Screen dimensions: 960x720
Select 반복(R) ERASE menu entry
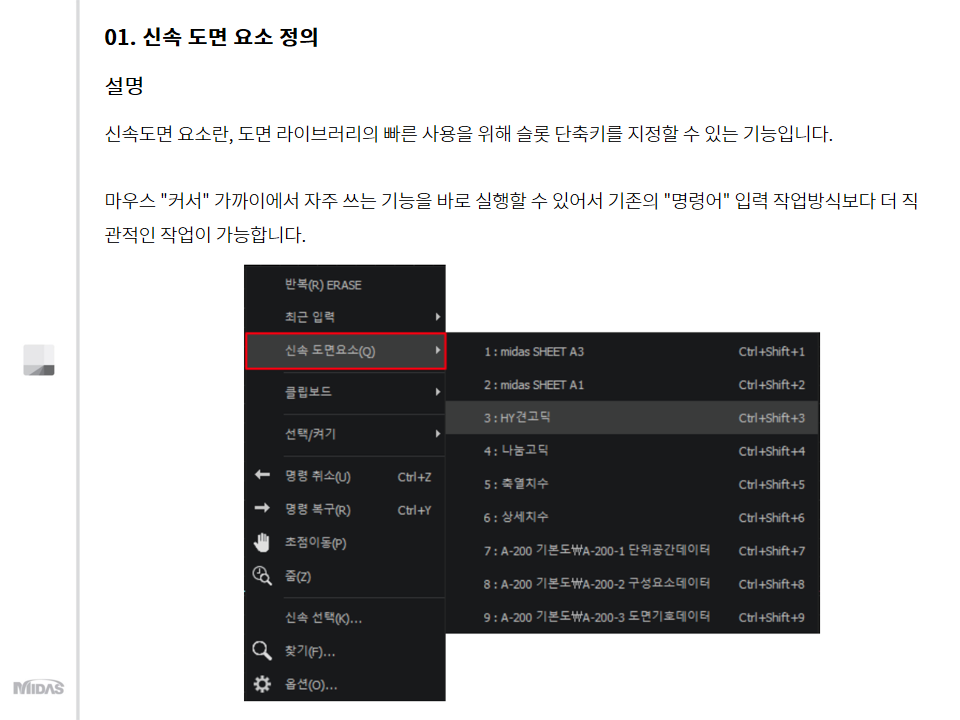tap(323, 285)
